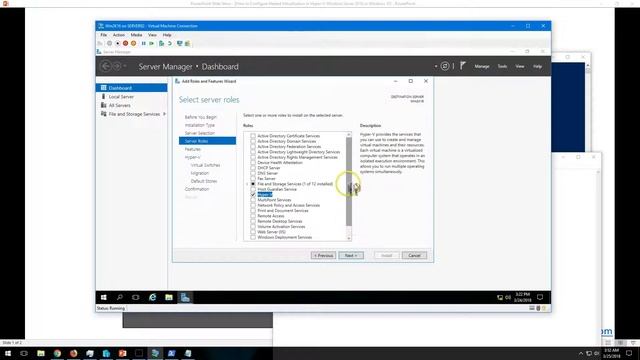
Task: Check the DNS Server role
Action: 253,173
